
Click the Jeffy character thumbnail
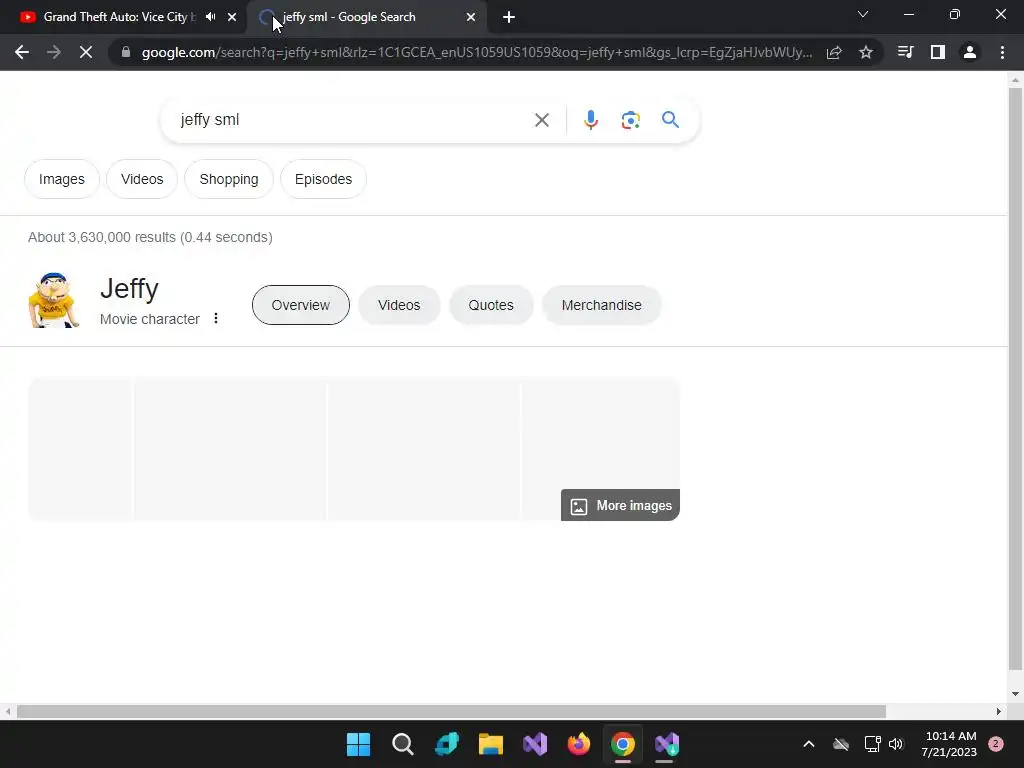(x=54, y=300)
